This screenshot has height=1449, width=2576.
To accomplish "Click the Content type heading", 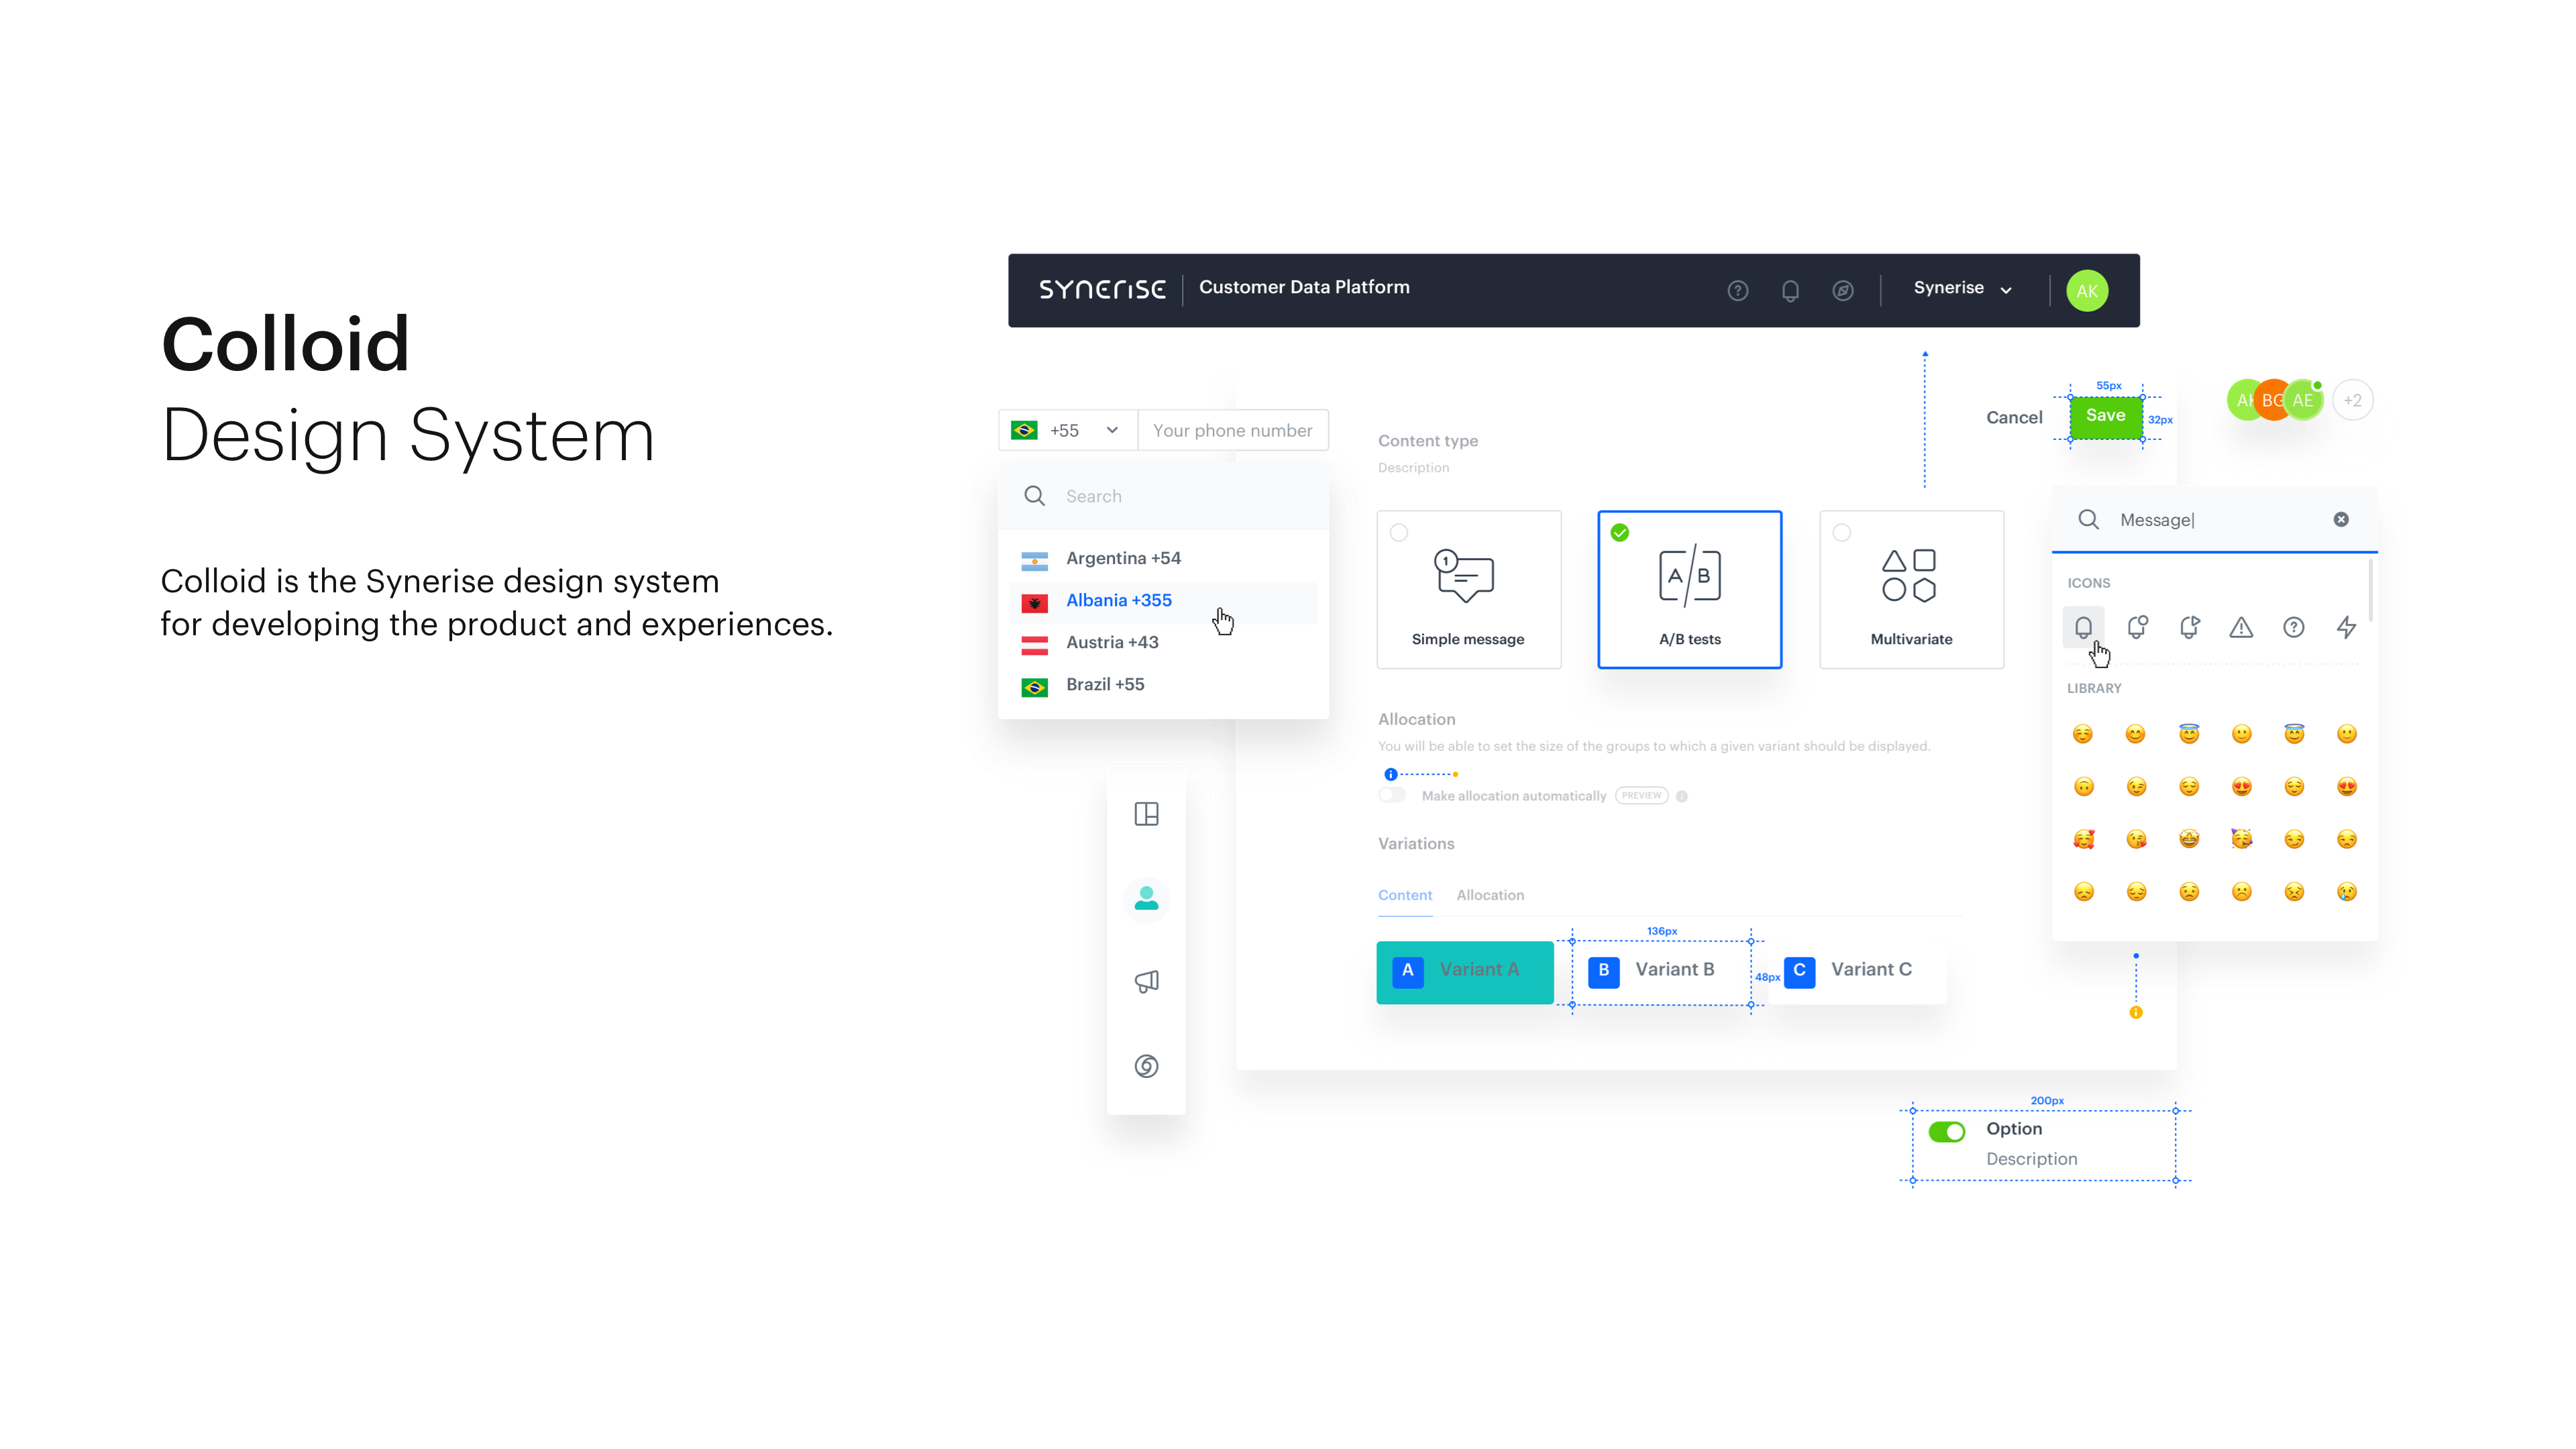I will coord(1428,441).
